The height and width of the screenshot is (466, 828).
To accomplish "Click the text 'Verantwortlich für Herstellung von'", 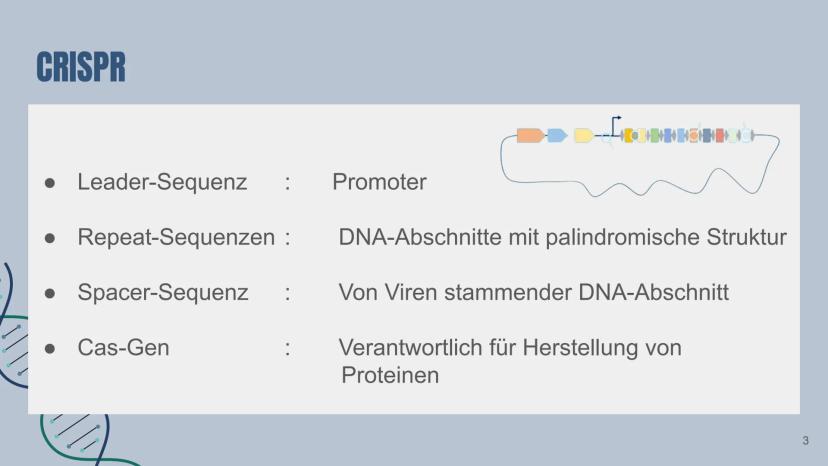I will tap(510, 348).
